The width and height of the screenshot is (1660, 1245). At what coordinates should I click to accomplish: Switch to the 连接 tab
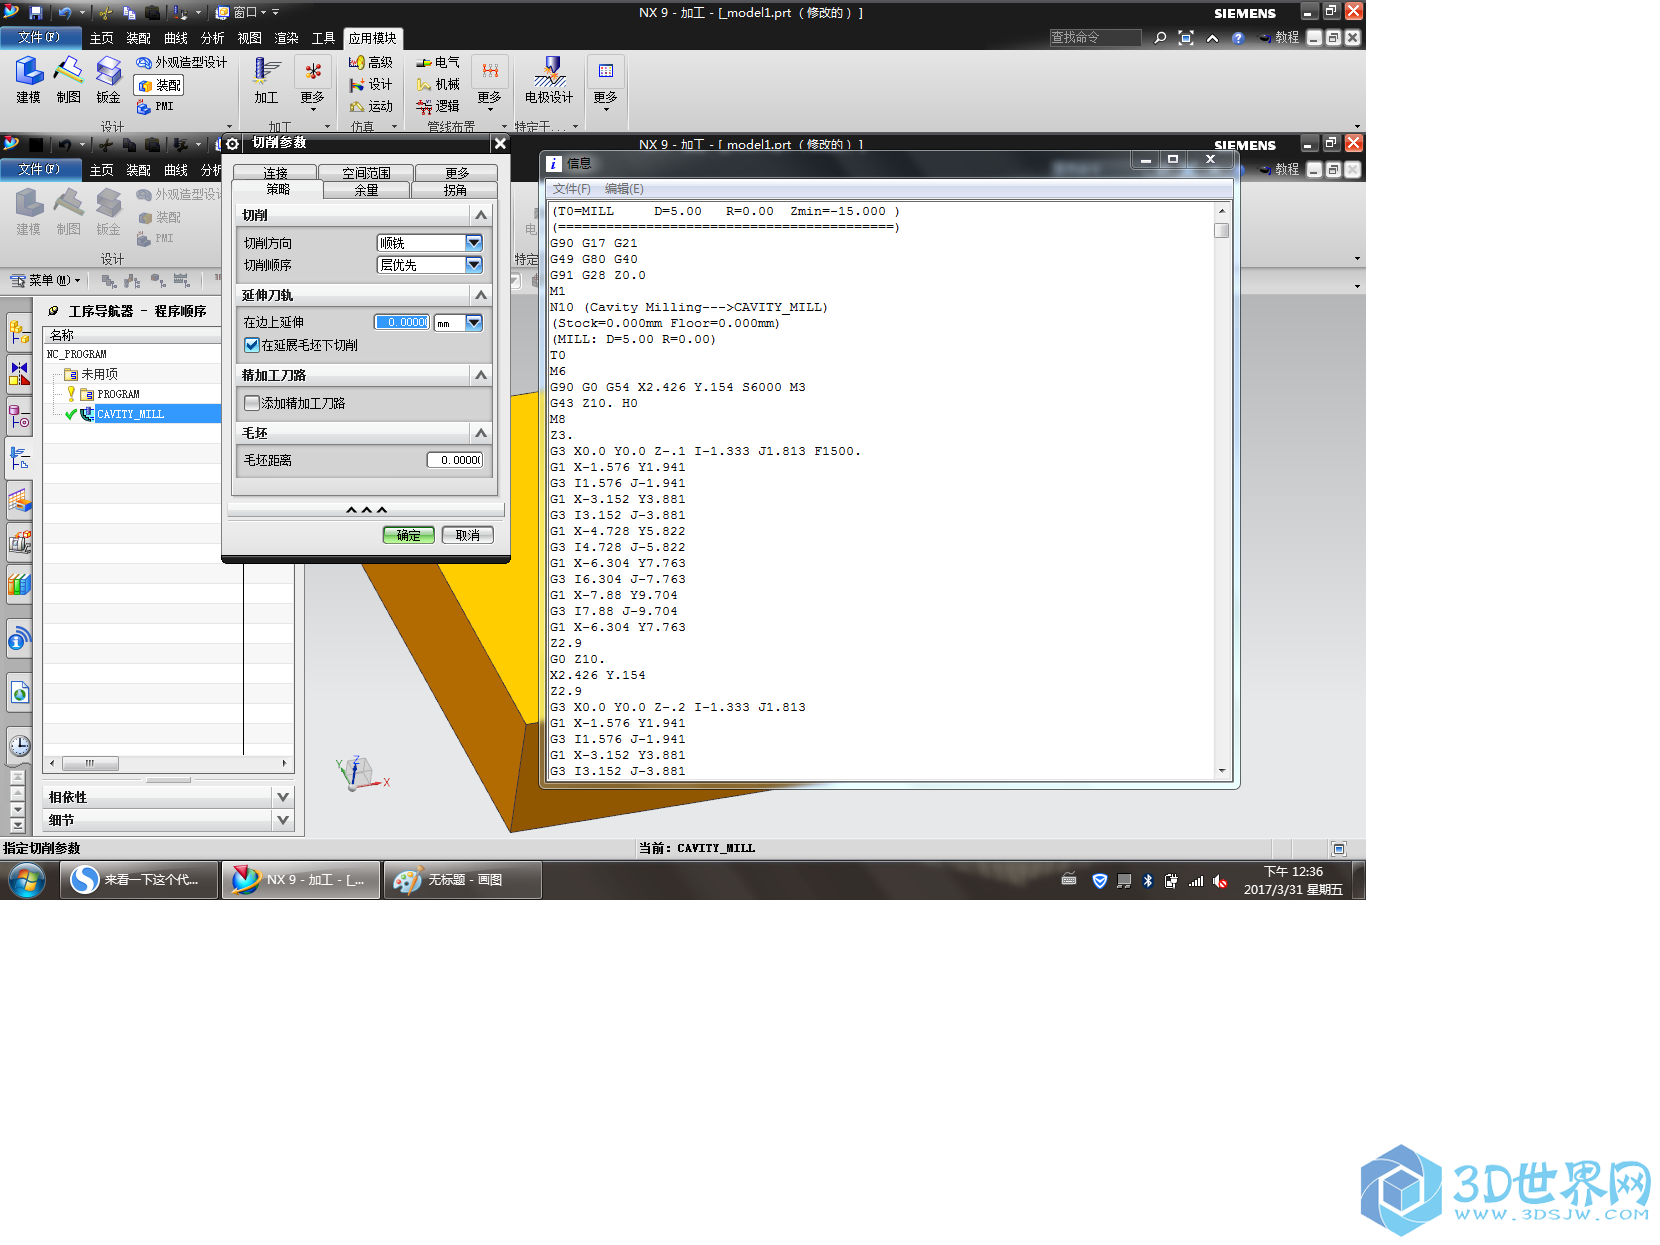click(x=275, y=173)
